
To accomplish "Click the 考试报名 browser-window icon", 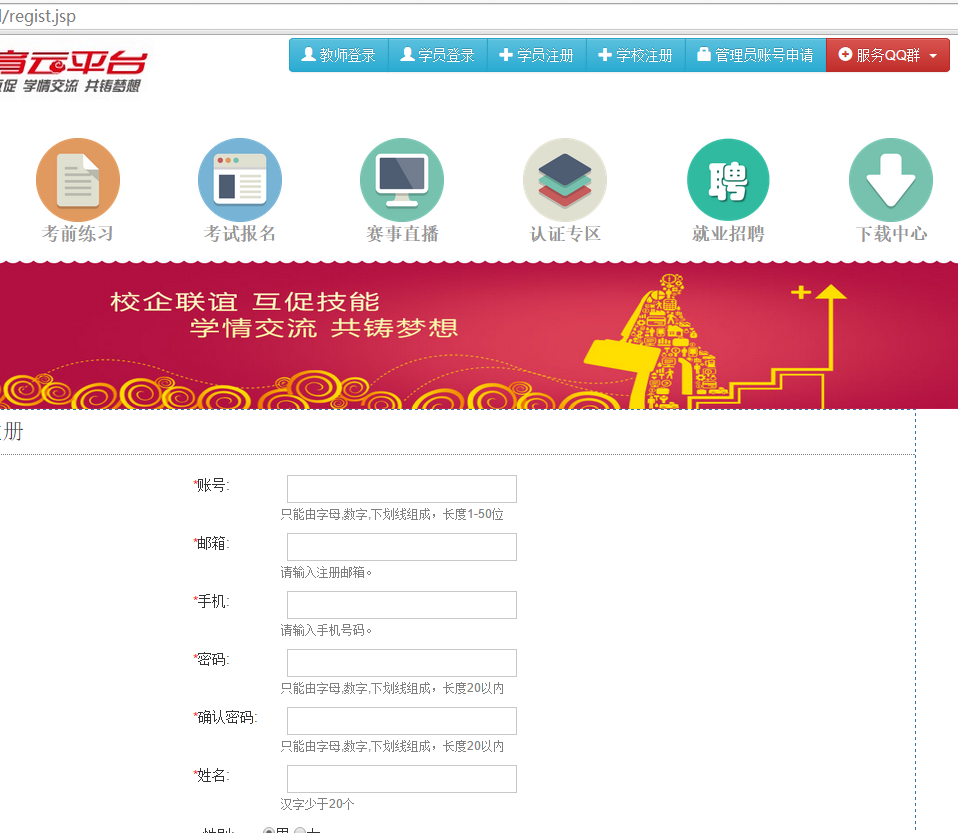I will coord(240,180).
